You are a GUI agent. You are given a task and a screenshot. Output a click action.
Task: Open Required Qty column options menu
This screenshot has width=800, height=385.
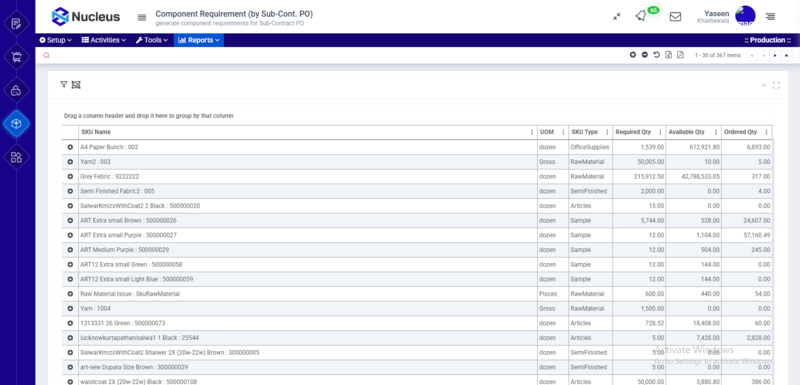pyautogui.click(x=660, y=132)
